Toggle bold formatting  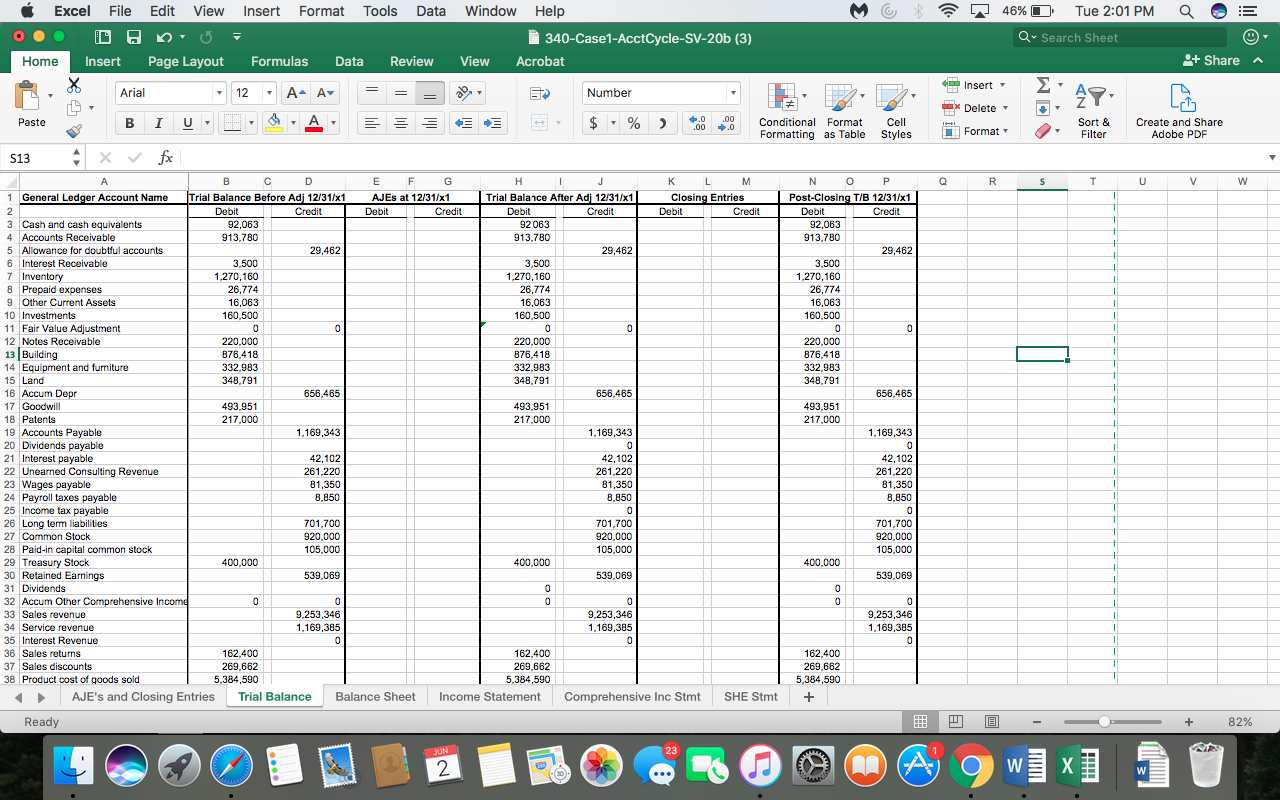click(130, 121)
